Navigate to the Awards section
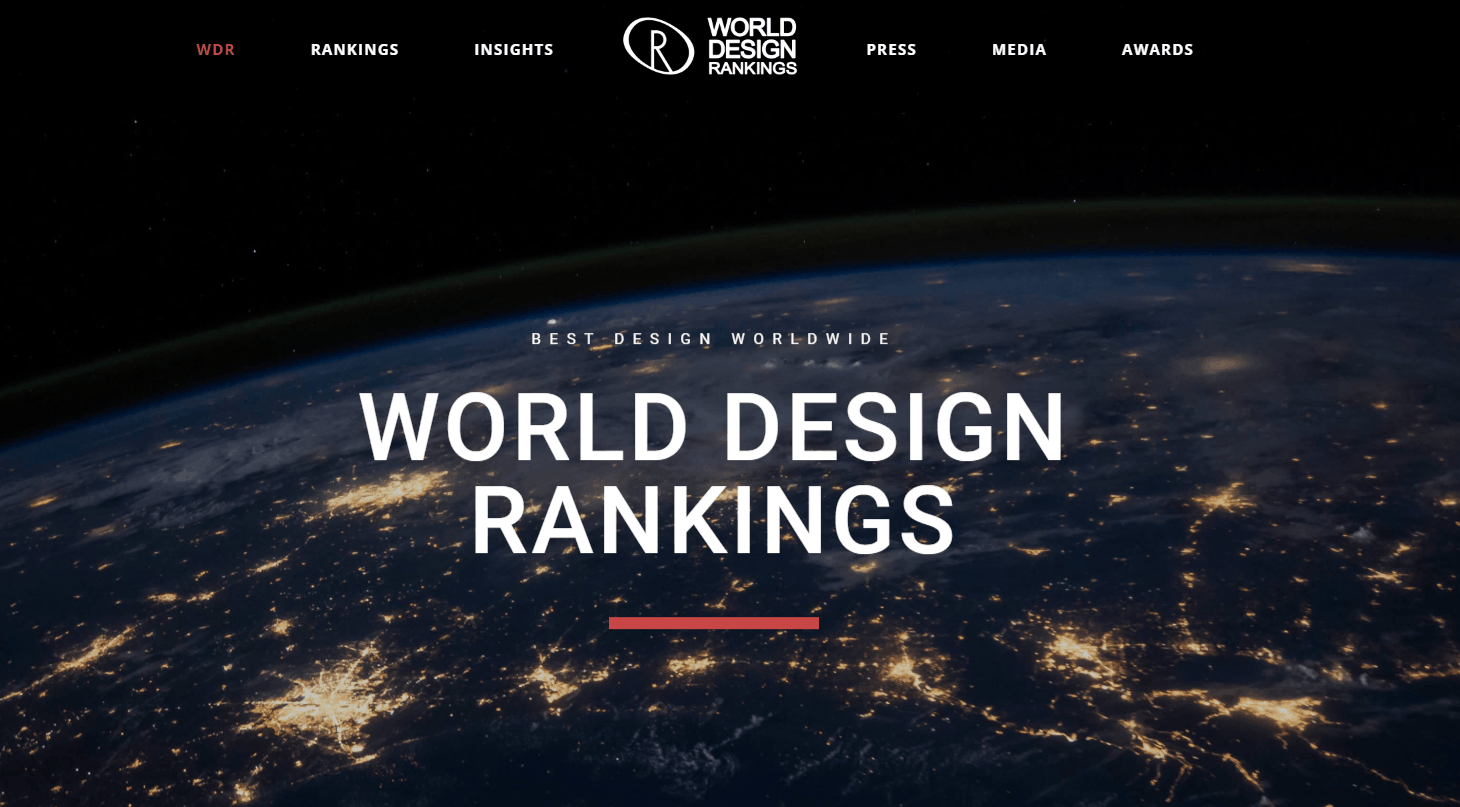Screen dimensions: 1460x807 (x=1157, y=50)
